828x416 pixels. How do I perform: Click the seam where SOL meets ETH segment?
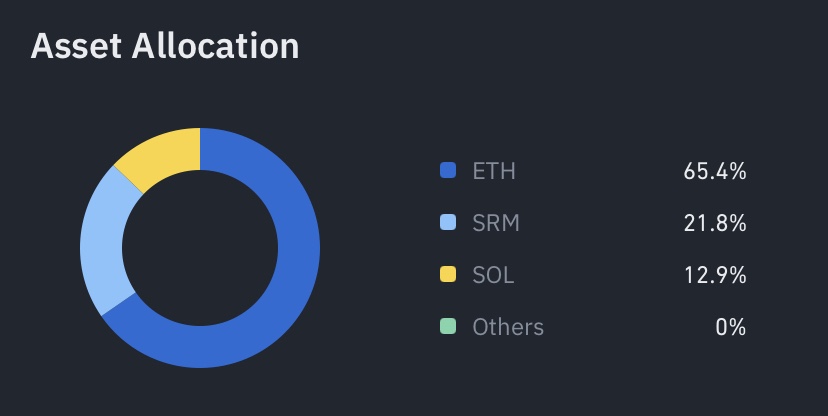200,147
